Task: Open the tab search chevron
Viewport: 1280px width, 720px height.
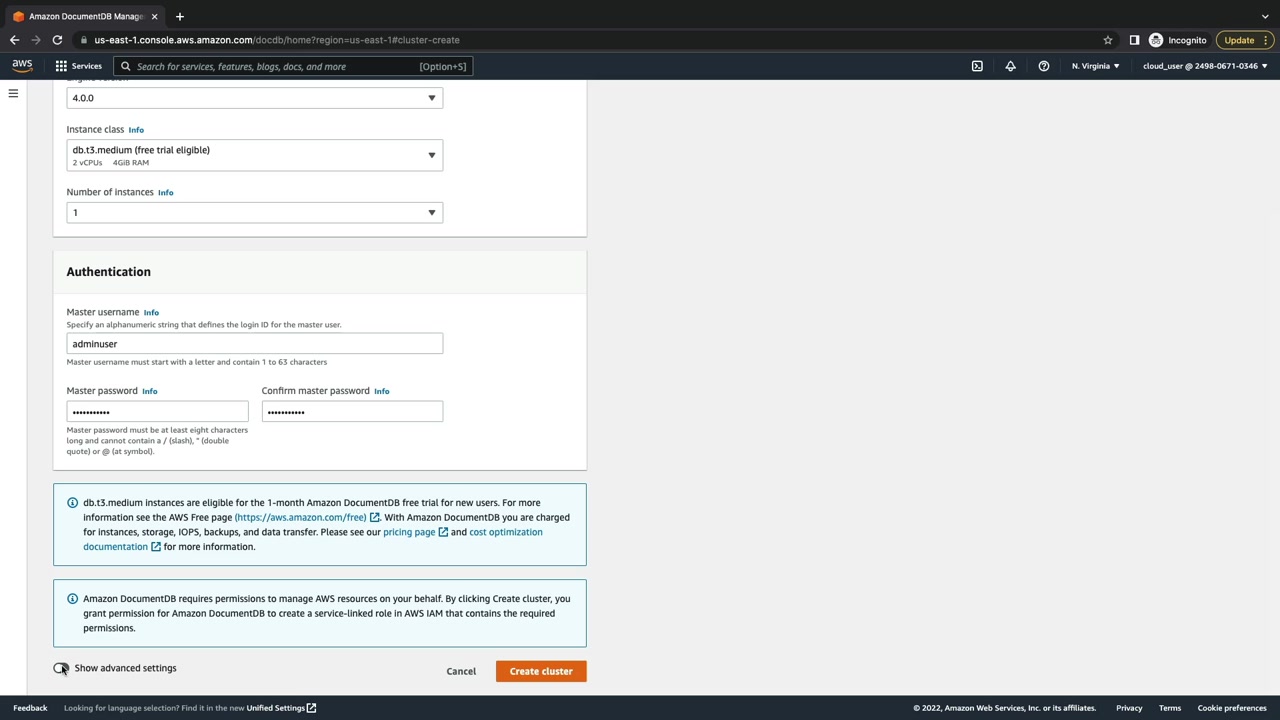Action: tap(1265, 16)
